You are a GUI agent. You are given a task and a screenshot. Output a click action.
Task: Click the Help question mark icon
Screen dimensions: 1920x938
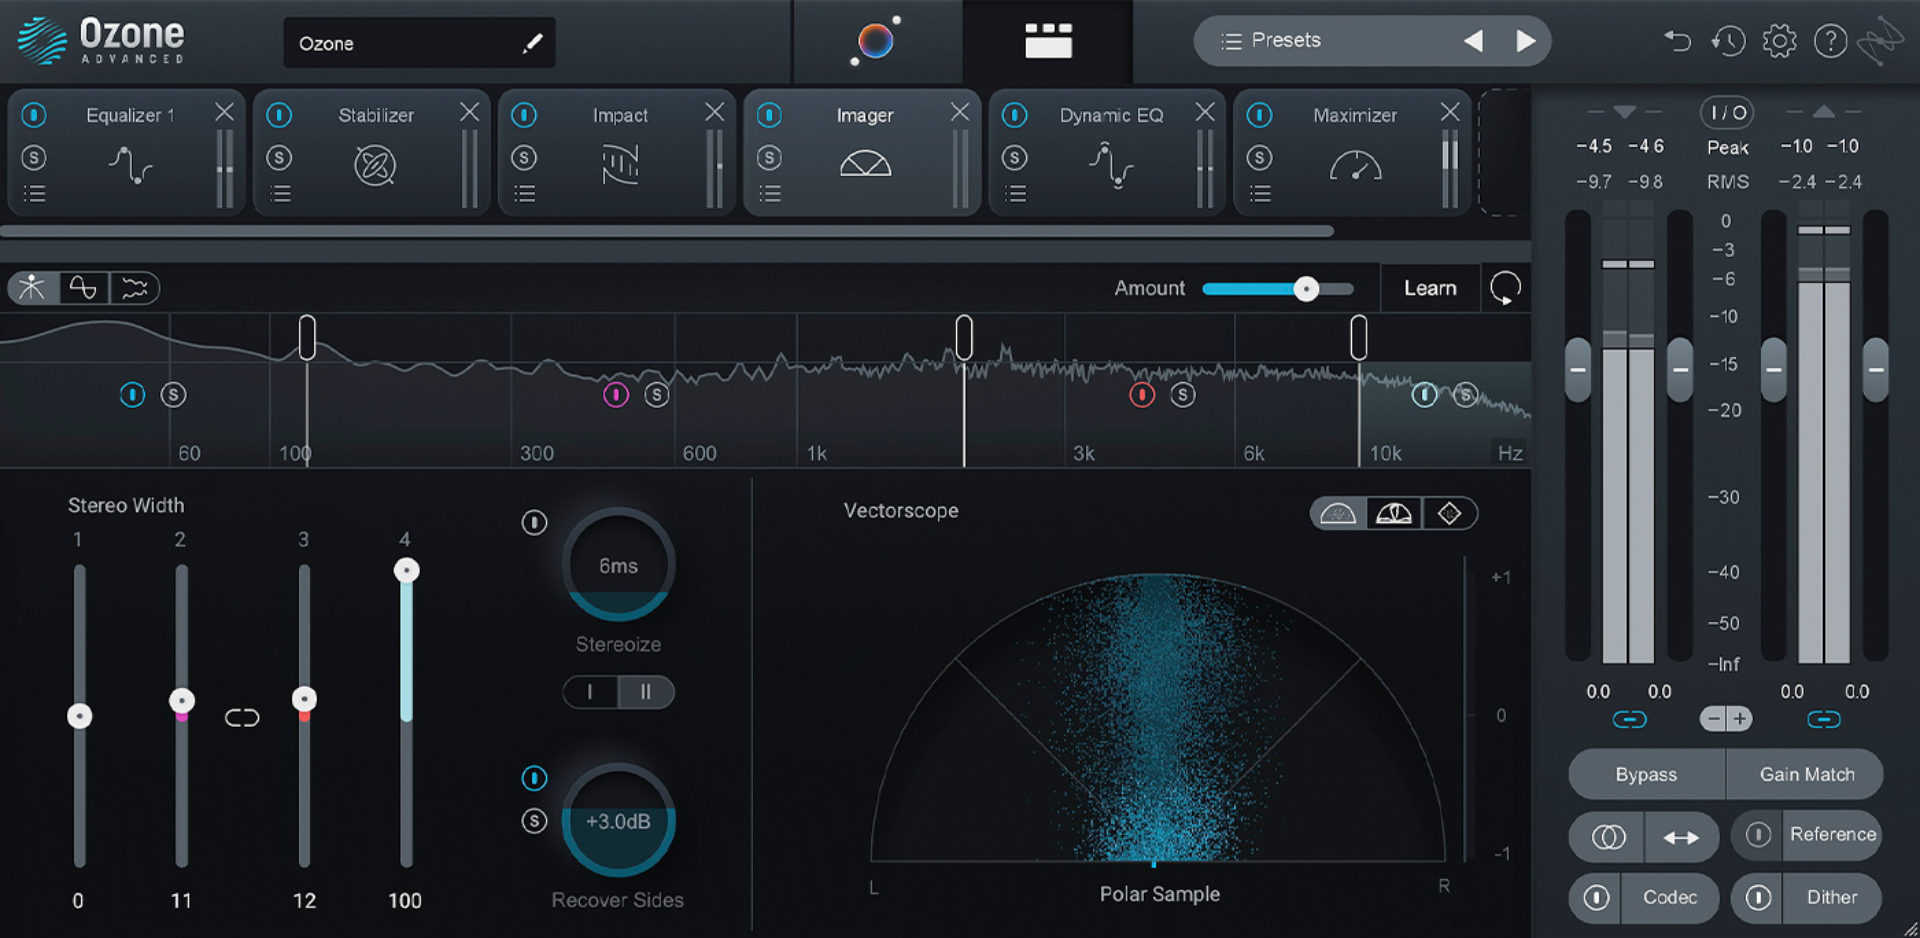[1831, 41]
